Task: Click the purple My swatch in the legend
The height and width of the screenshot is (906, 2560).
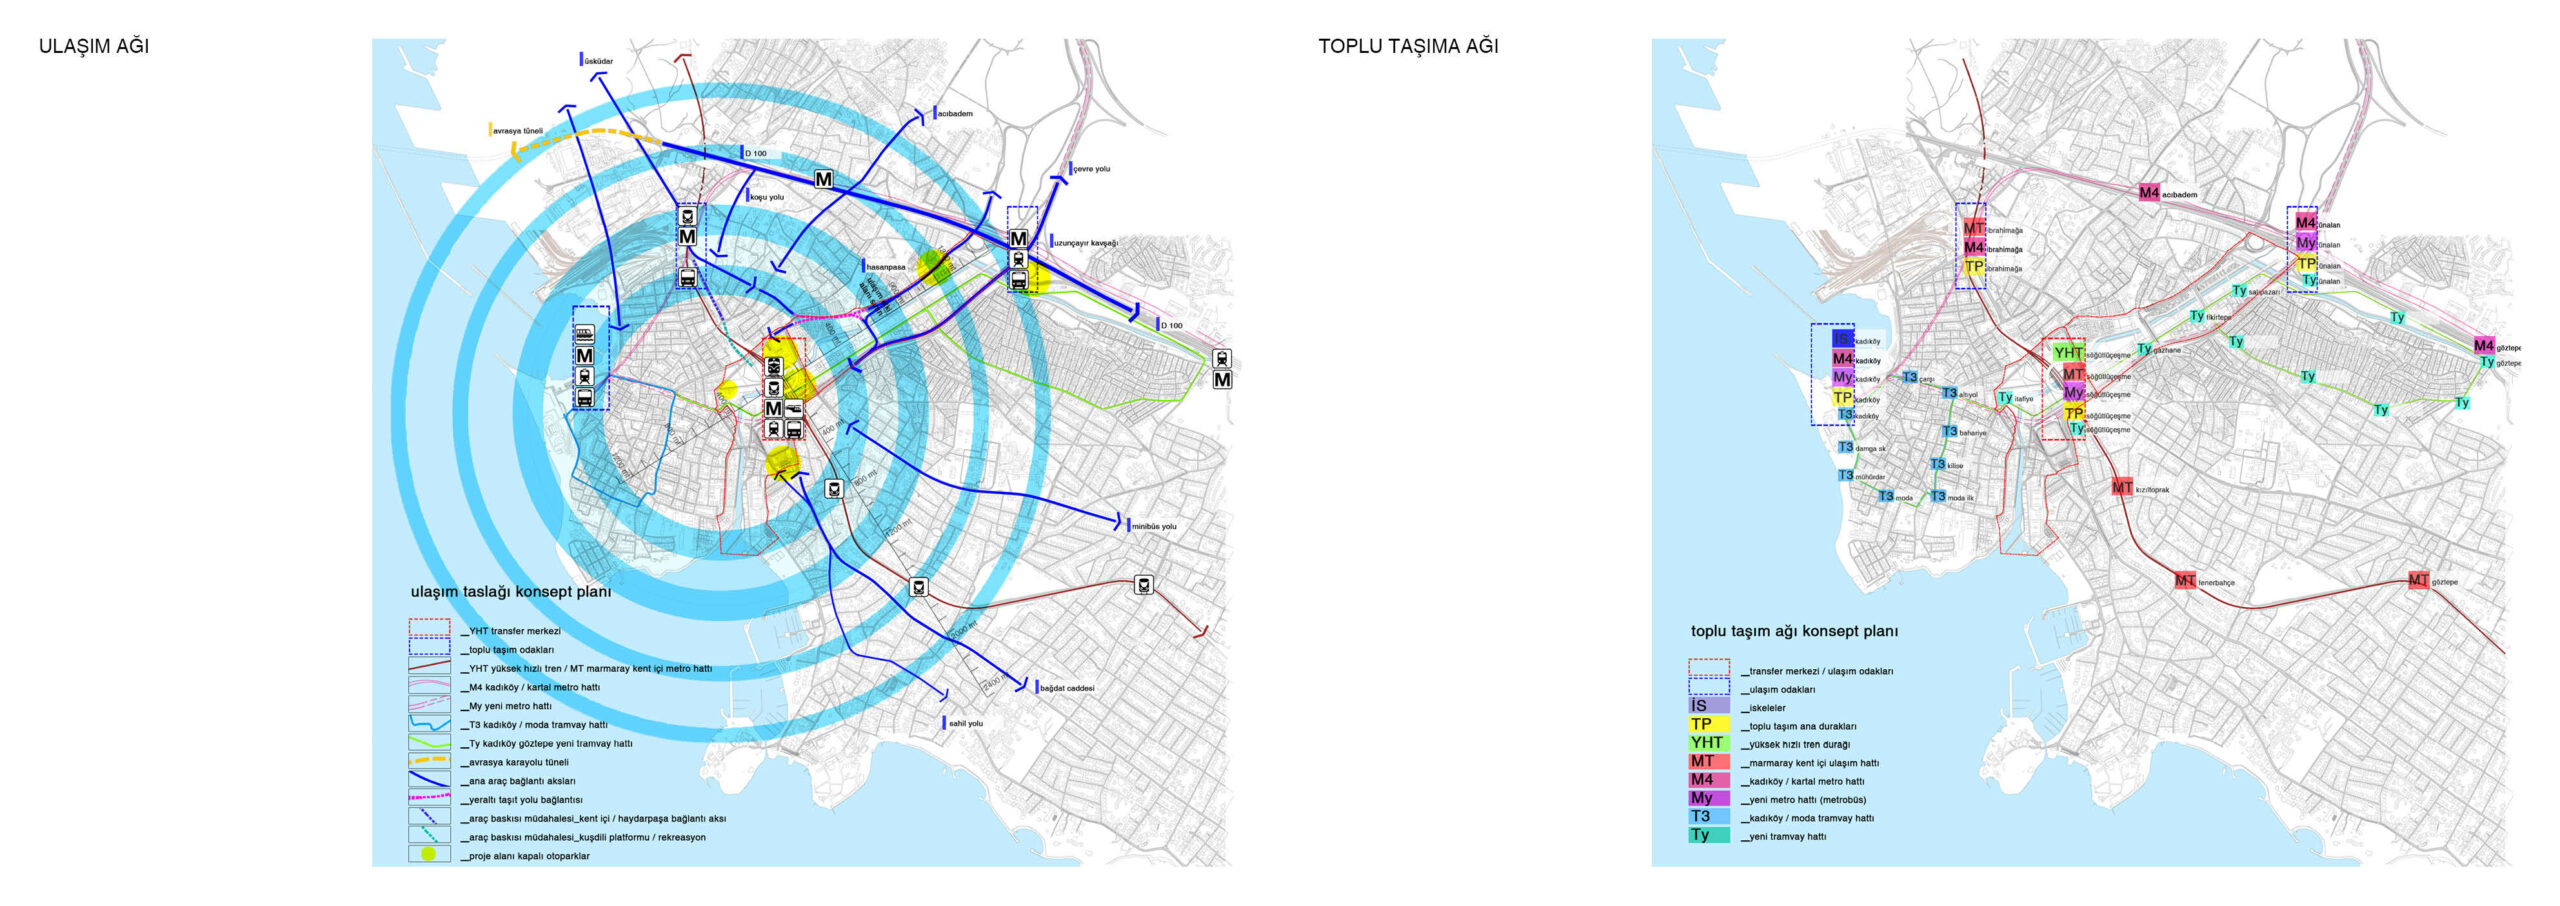Action: (x=1708, y=798)
